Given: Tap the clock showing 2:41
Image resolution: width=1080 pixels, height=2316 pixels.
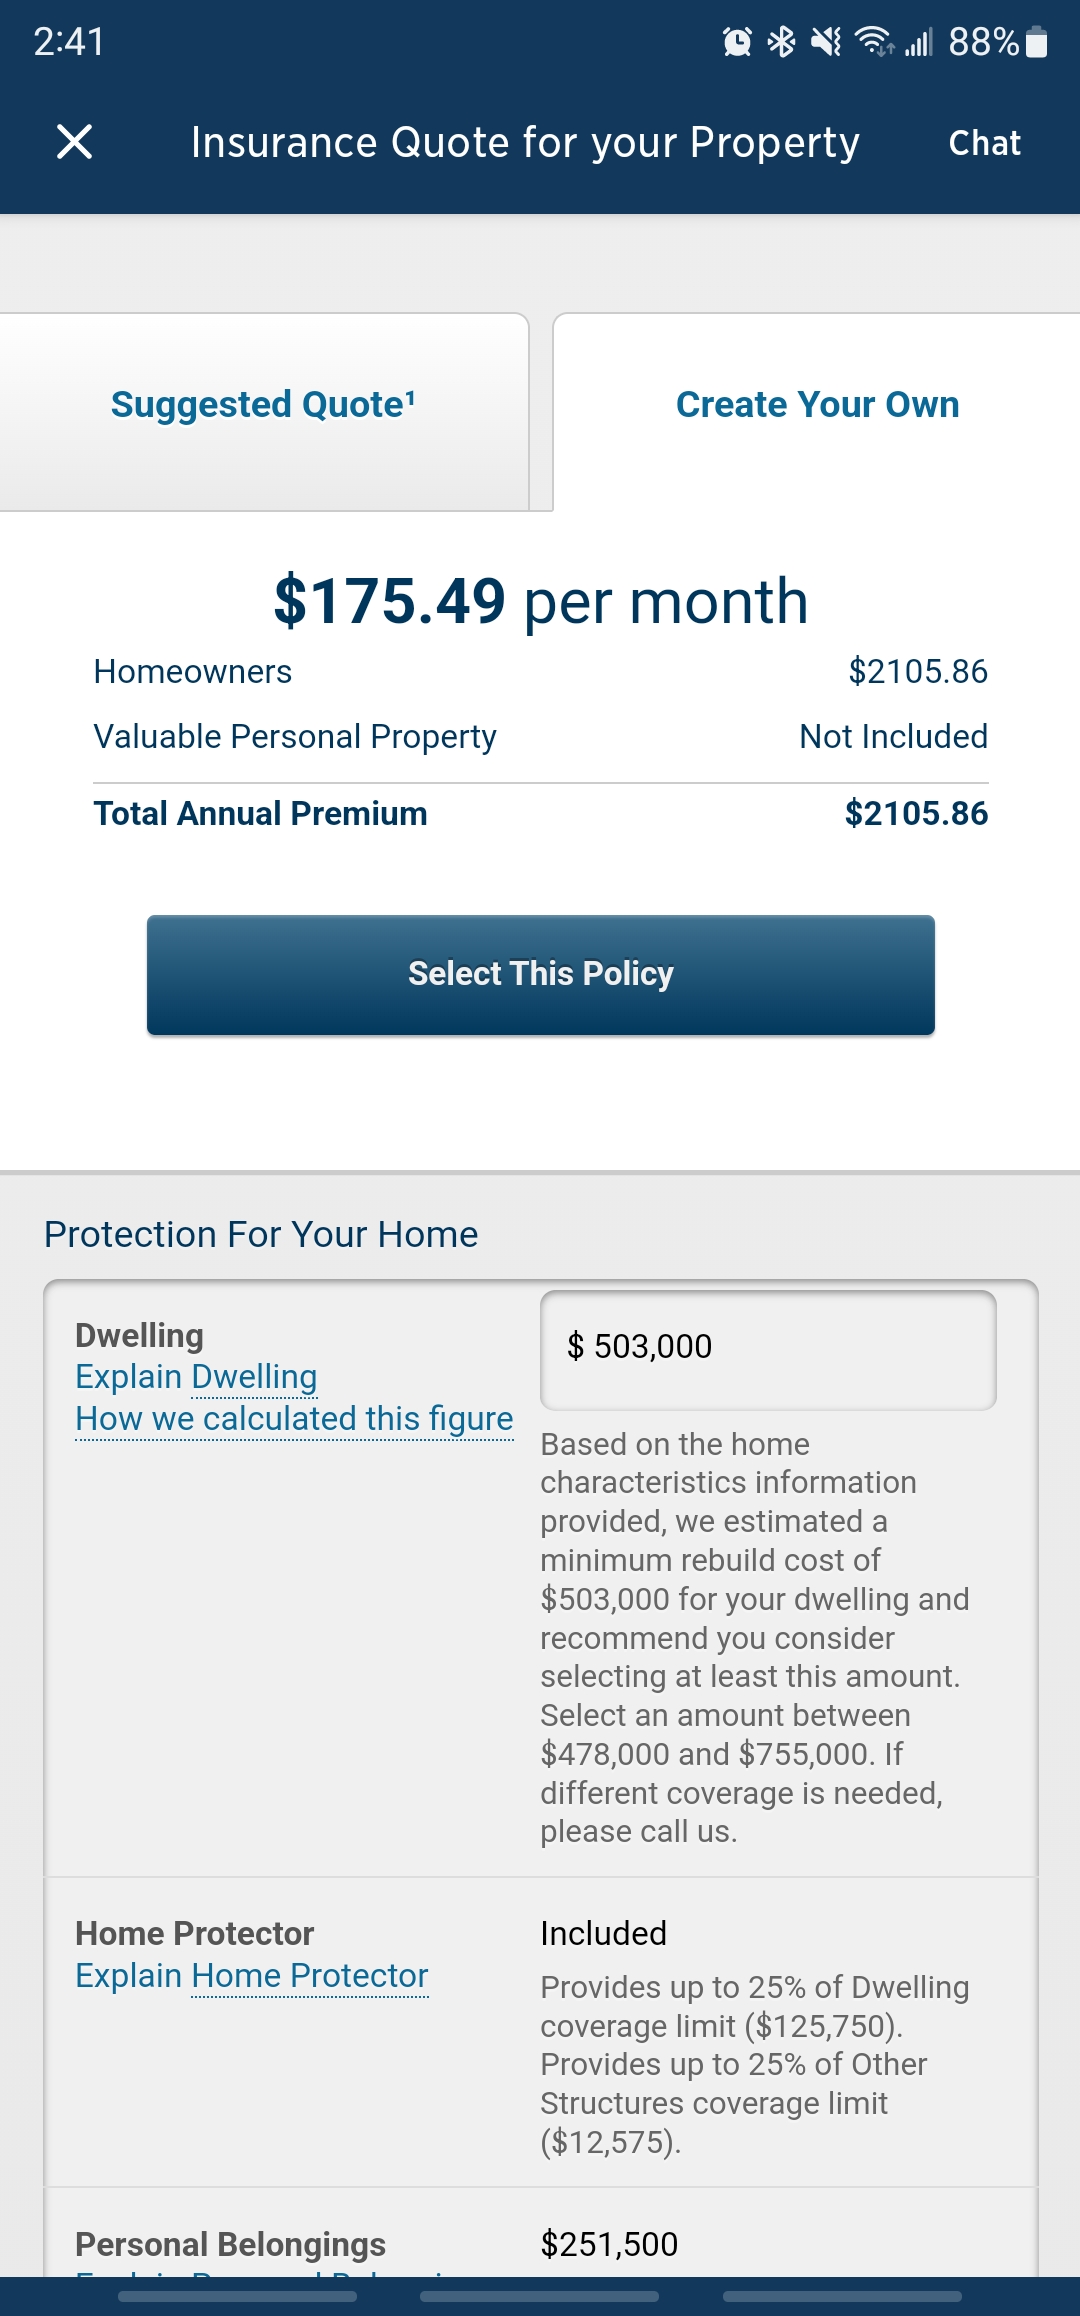Looking at the screenshot, I should (69, 42).
